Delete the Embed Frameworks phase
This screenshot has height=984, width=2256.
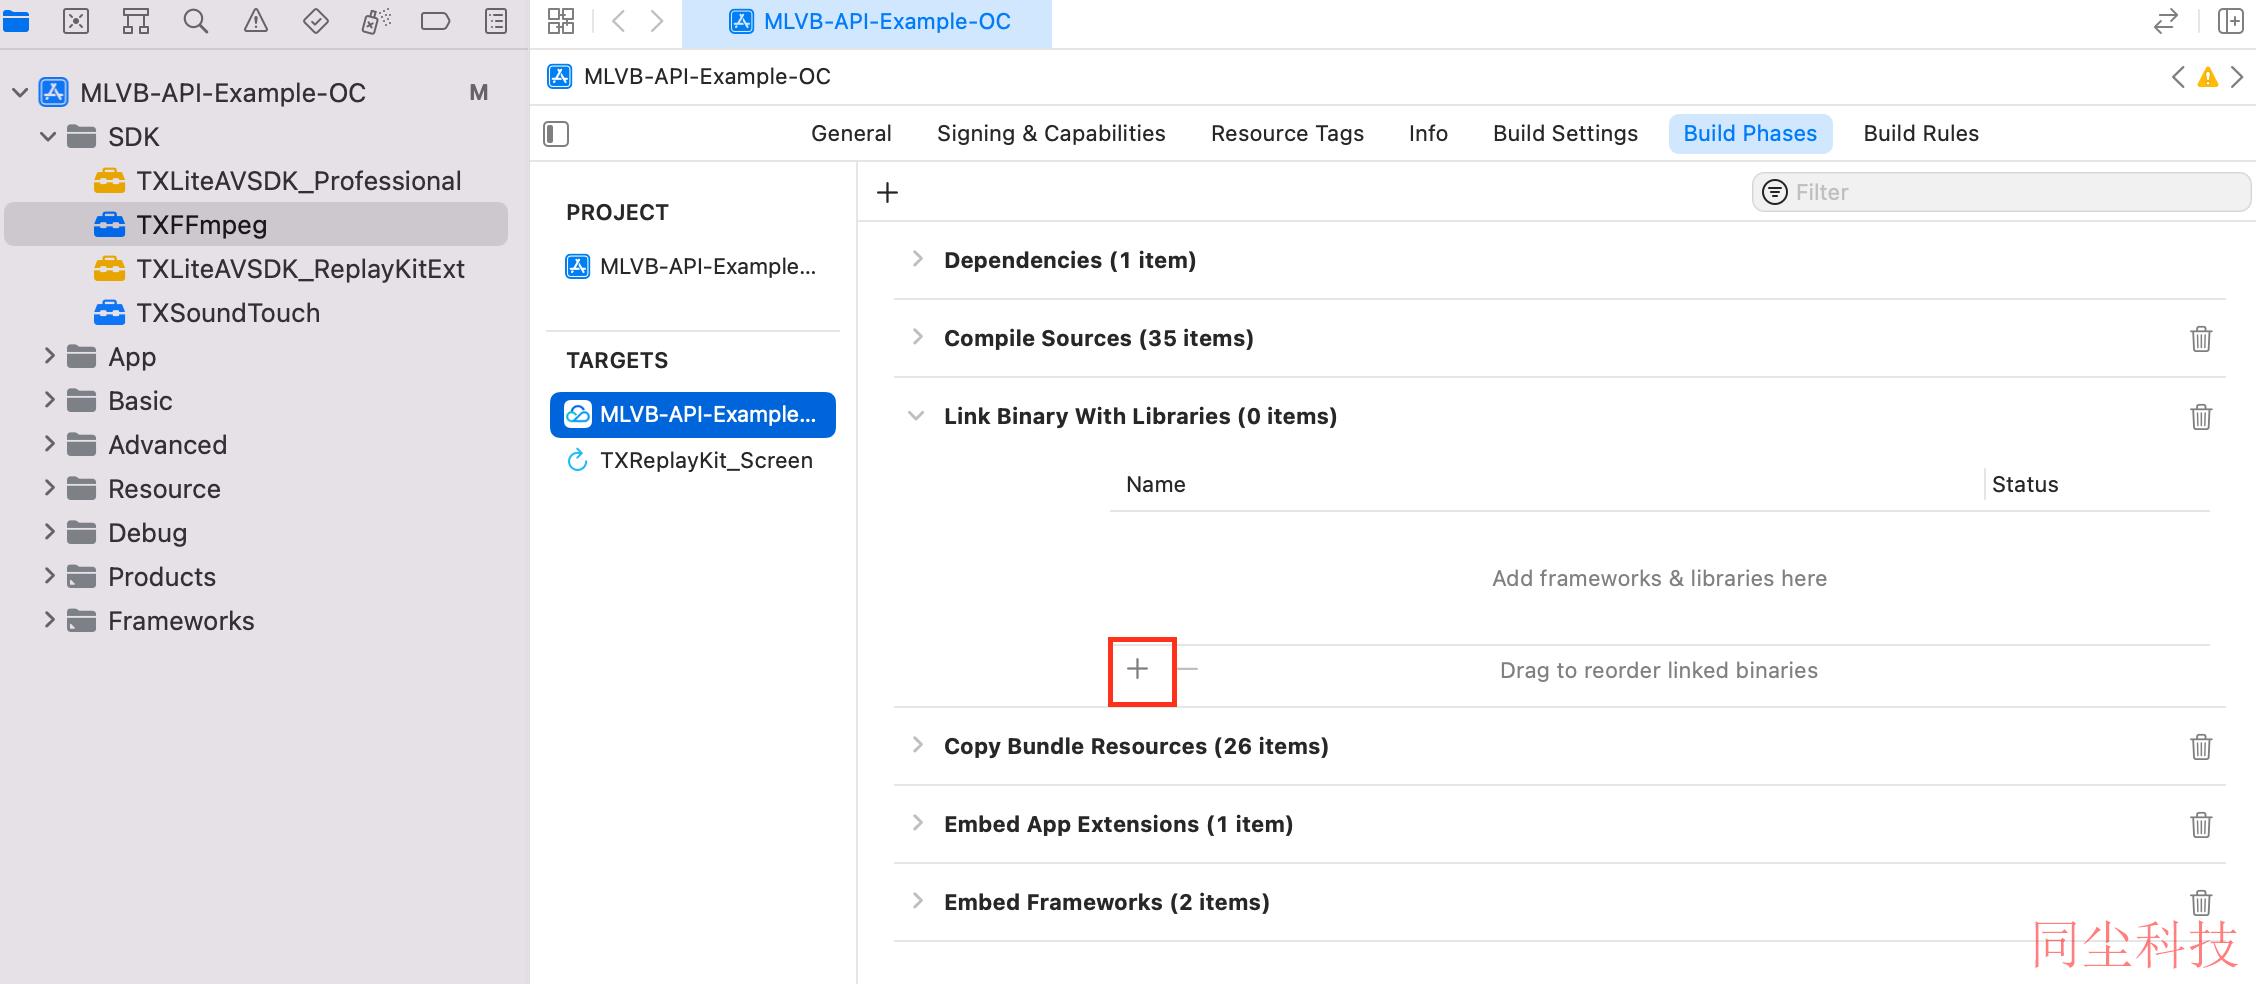(2201, 902)
